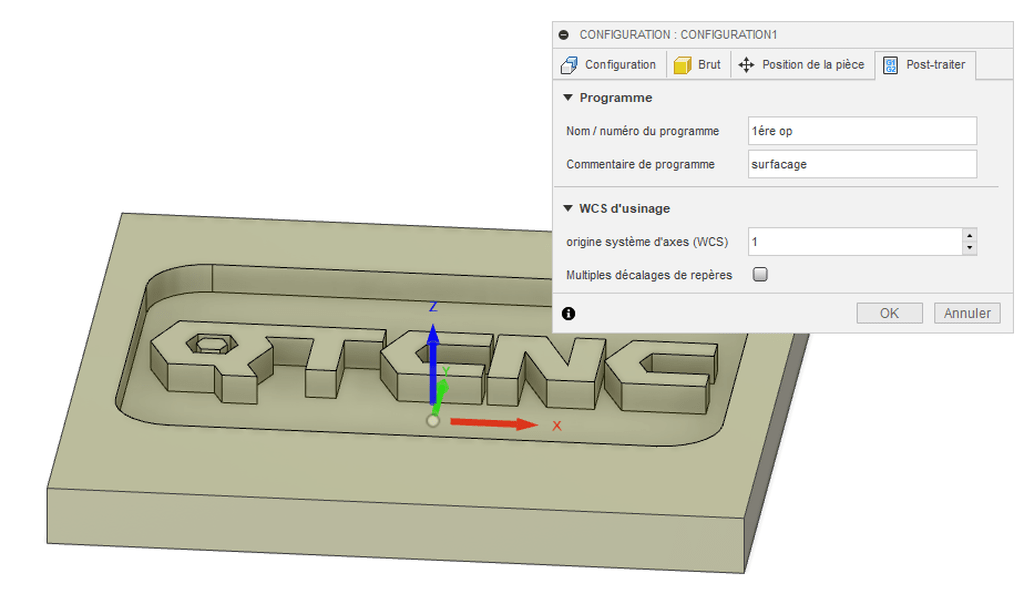
Task: Focus the Nom / numéro du programme field
Action: (x=861, y=131)
